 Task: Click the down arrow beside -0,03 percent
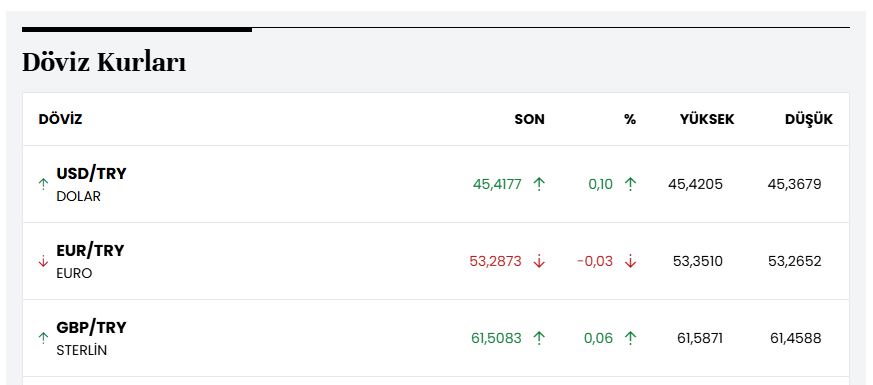click(630, 261)
